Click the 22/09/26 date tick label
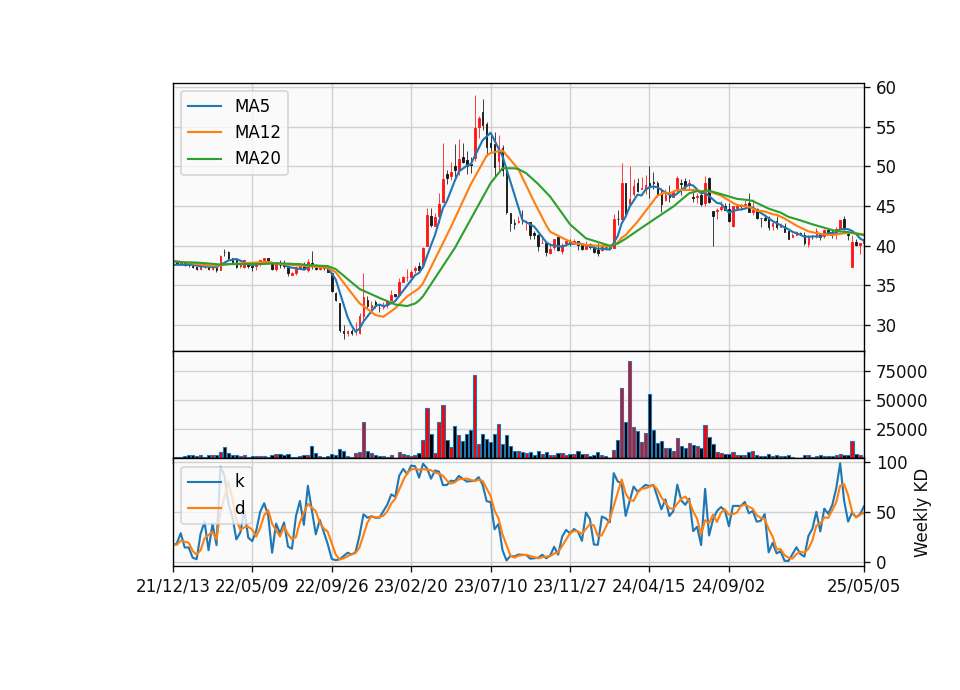Viewport: 960px width, 690px height. [331, 586]
